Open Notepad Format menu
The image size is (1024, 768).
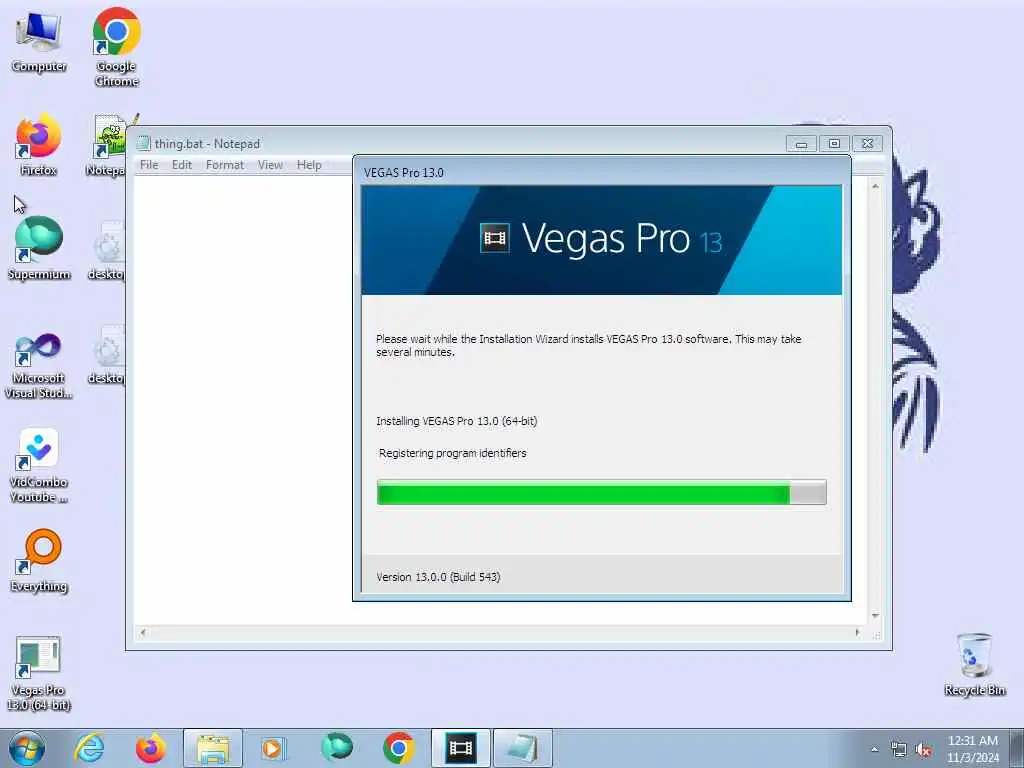click(x=225, y=165)
